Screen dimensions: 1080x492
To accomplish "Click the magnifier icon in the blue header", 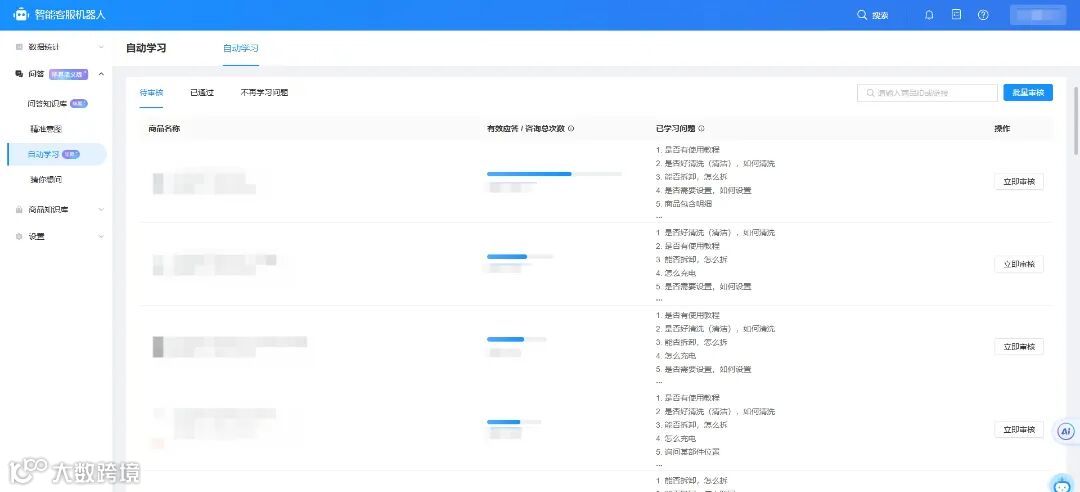I will pyautogui.click(x=862, y=15).
